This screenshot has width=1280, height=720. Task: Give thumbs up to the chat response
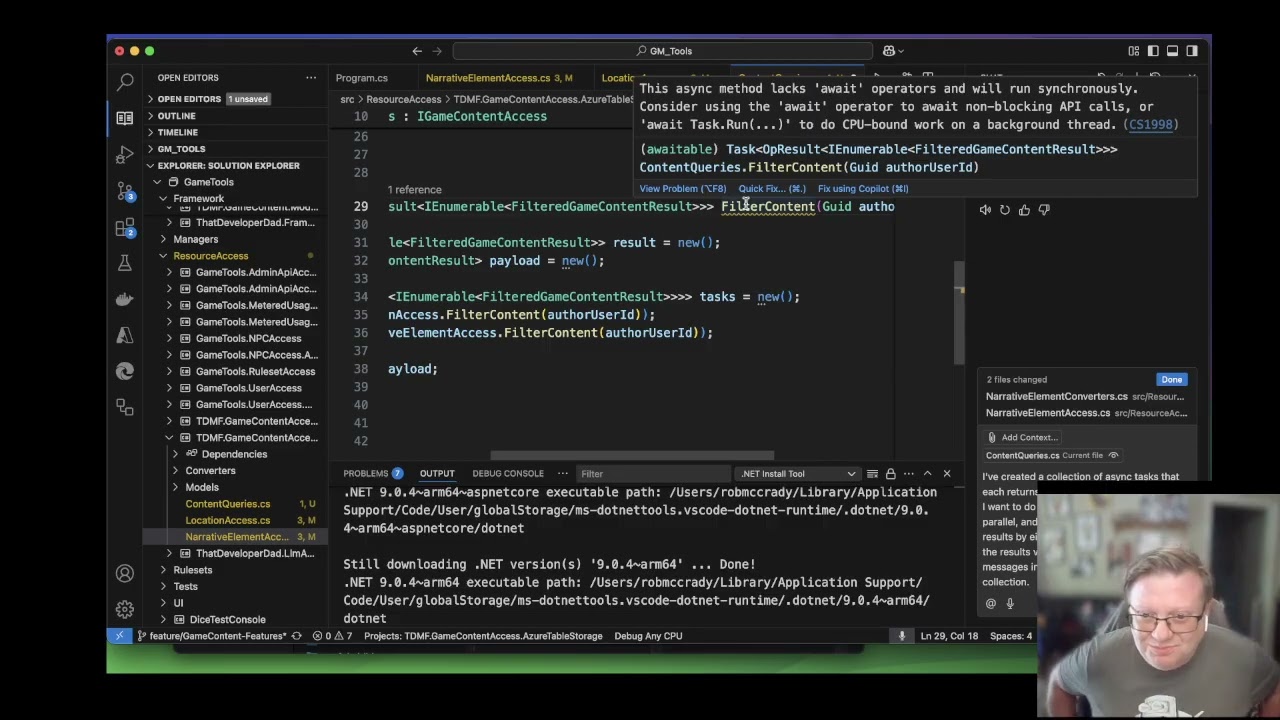pos(1024,210)
